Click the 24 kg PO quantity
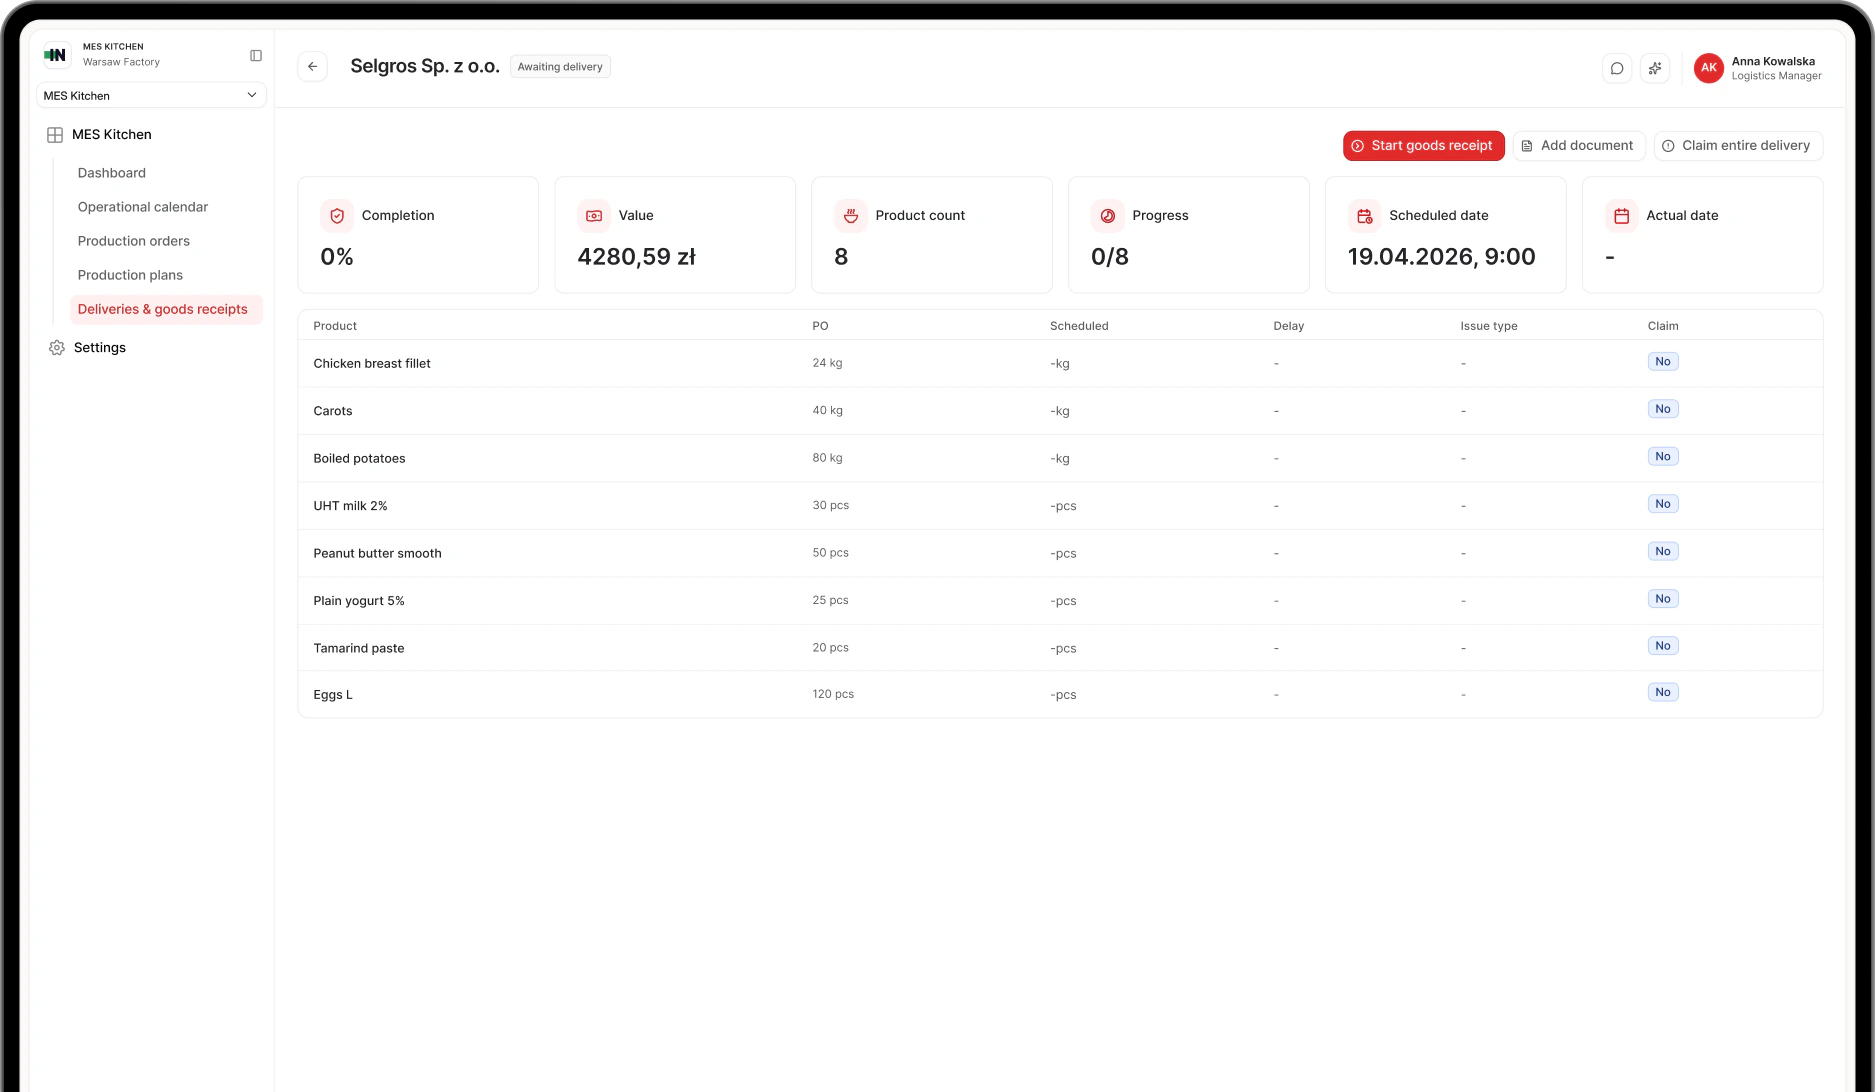Viewport: 1875px width, 1092px height. tap(827, 363)
